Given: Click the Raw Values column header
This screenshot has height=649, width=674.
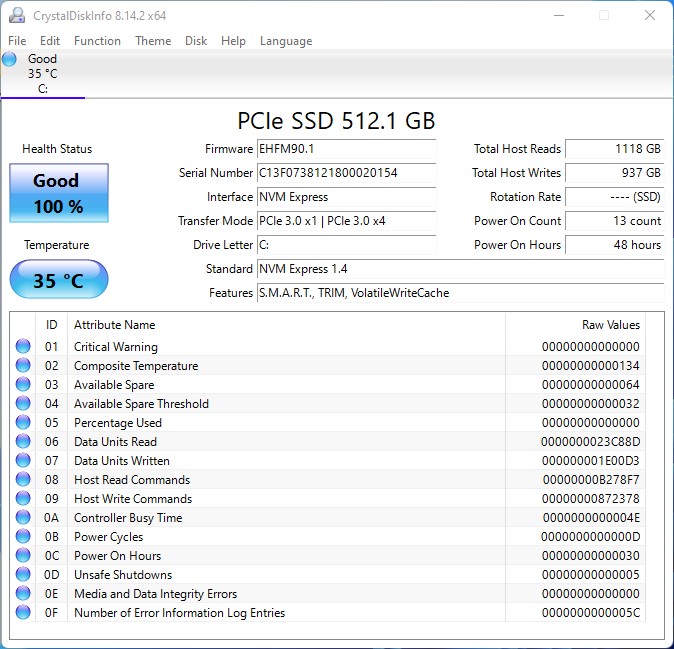Looking at the screenshot, I should point(610,325).
